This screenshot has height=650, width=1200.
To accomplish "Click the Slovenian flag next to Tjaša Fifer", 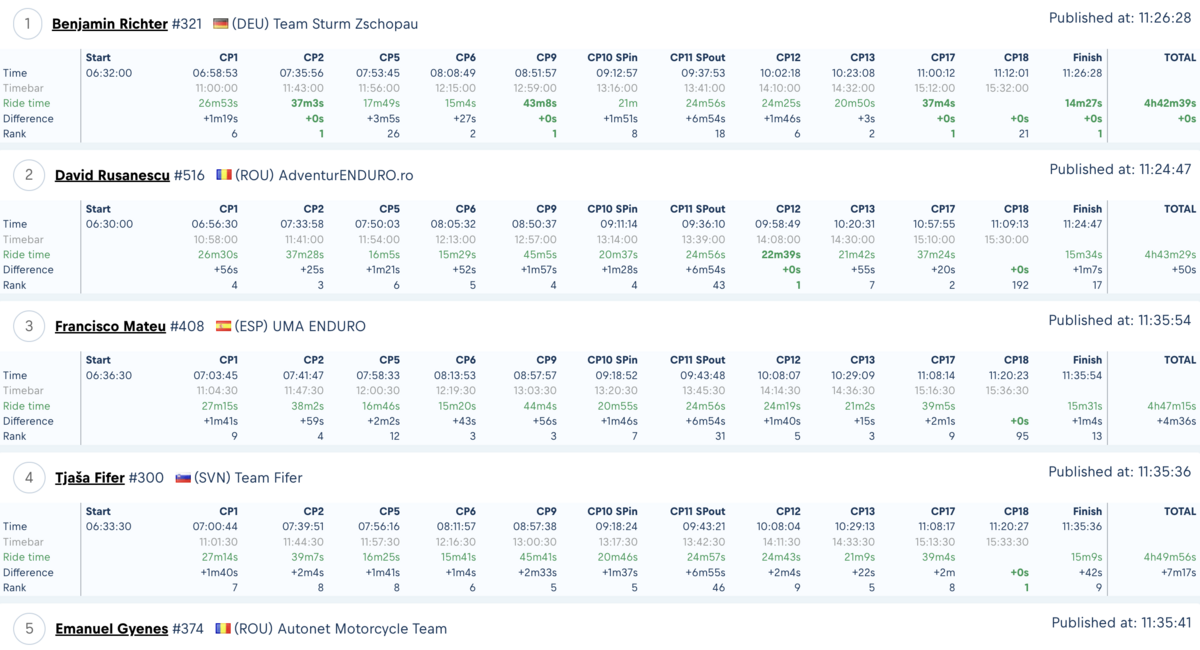I will coord(183,478).
